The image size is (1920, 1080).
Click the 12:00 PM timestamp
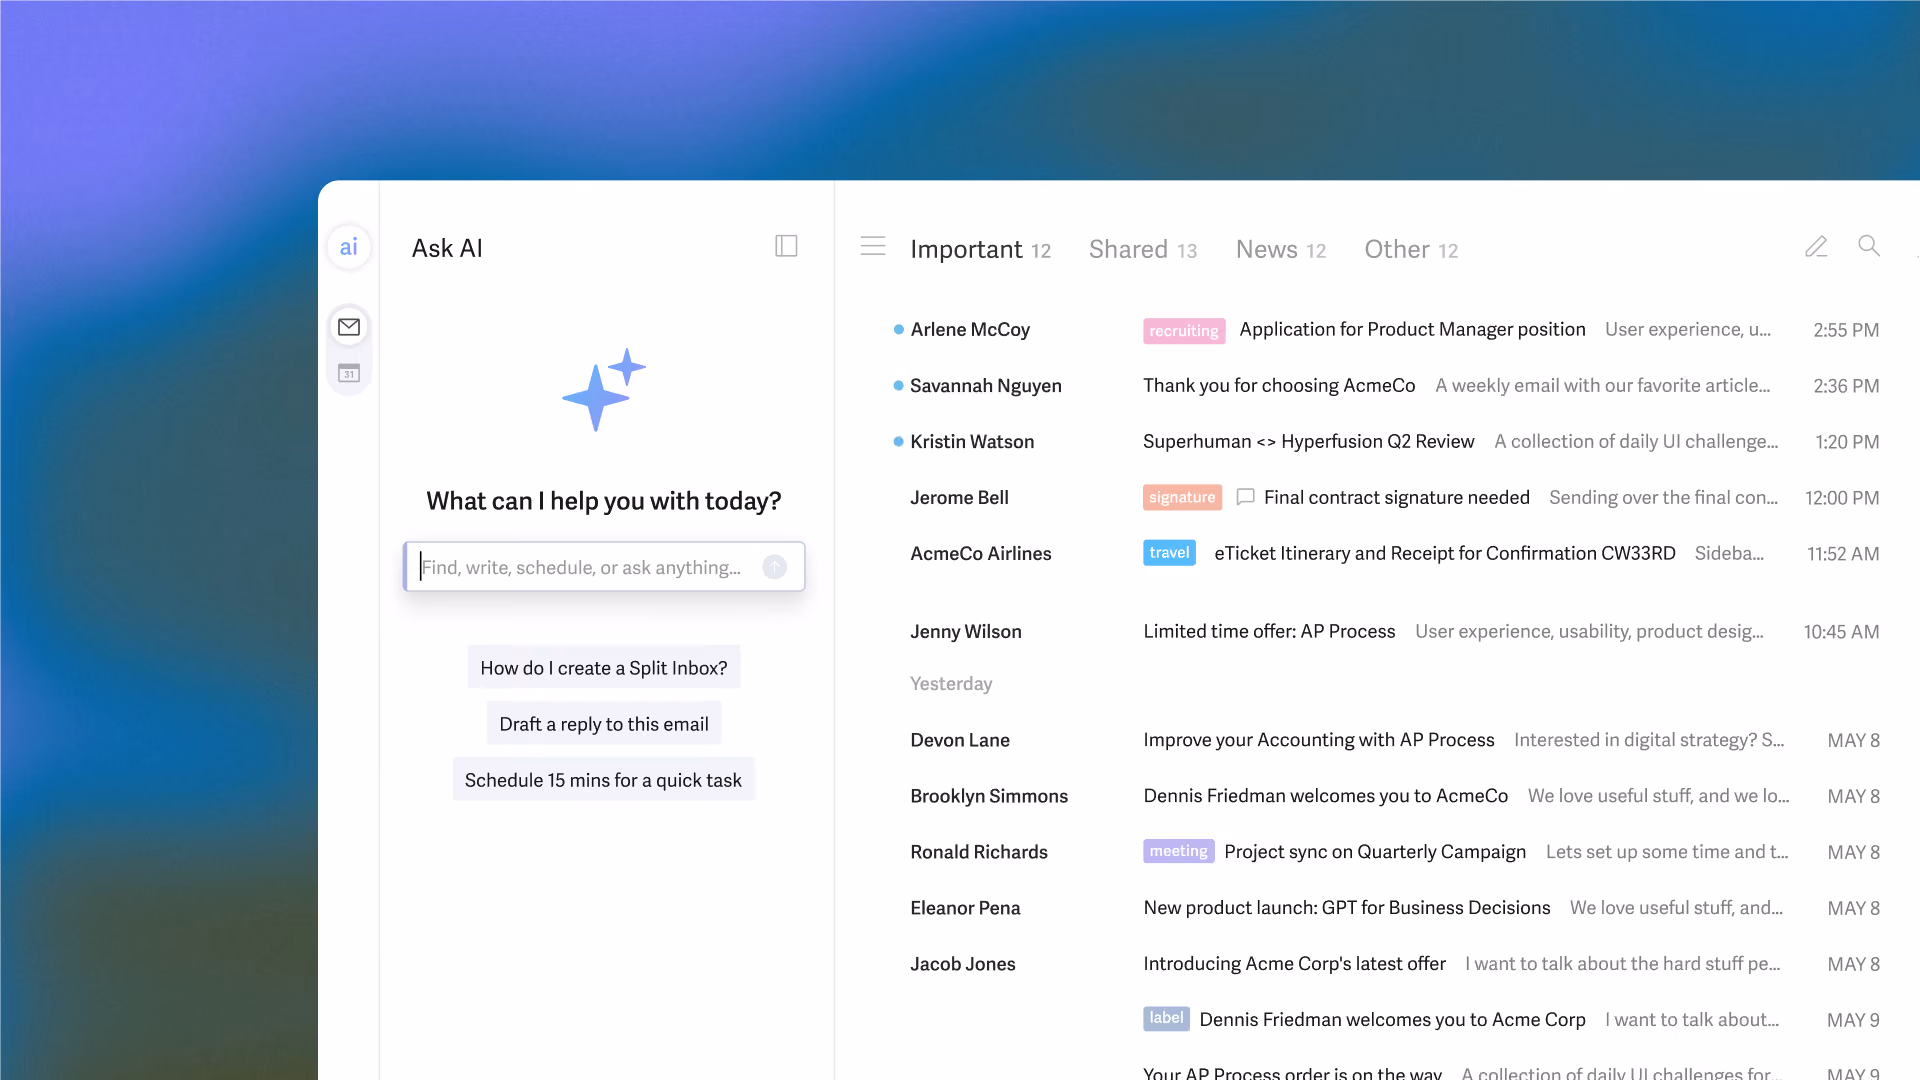1841,497
